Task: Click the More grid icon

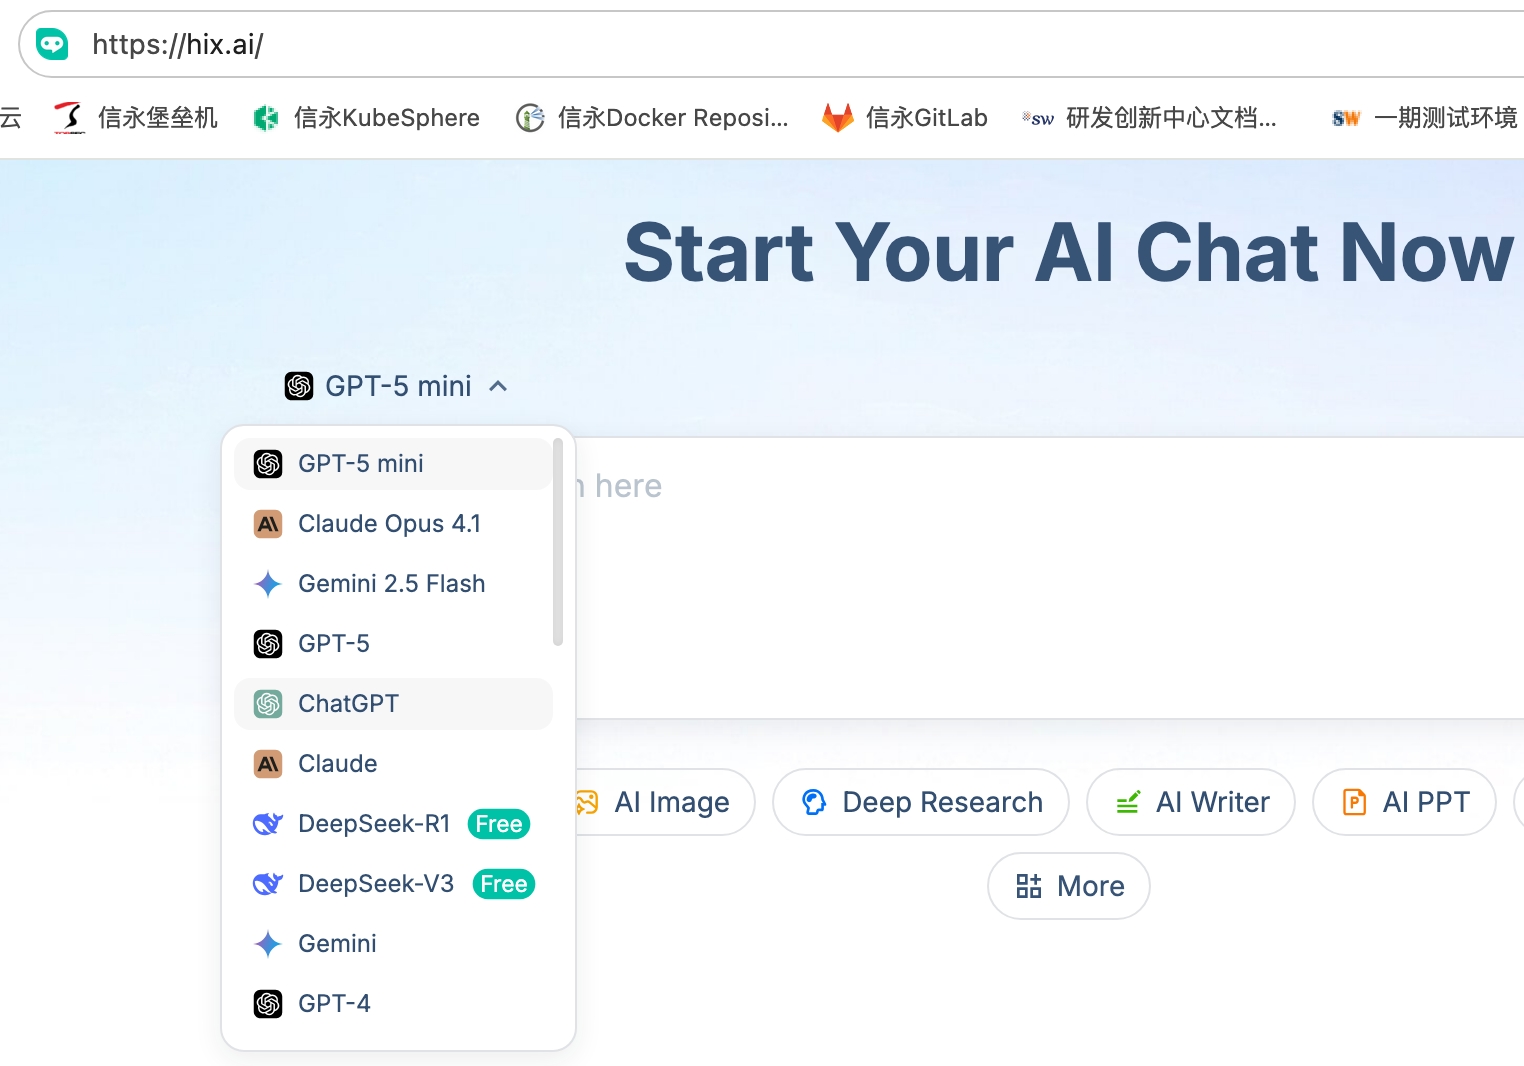Action: click(x=1029, y=886)
